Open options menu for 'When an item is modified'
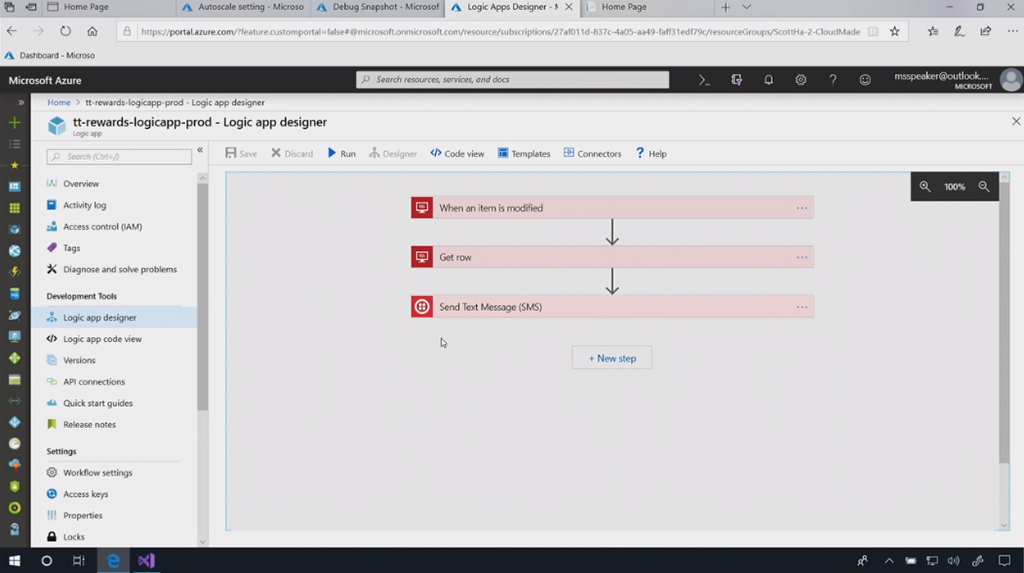Viewport: 1024px width, 573px height. pyautogui.click(x=802, y=208)
